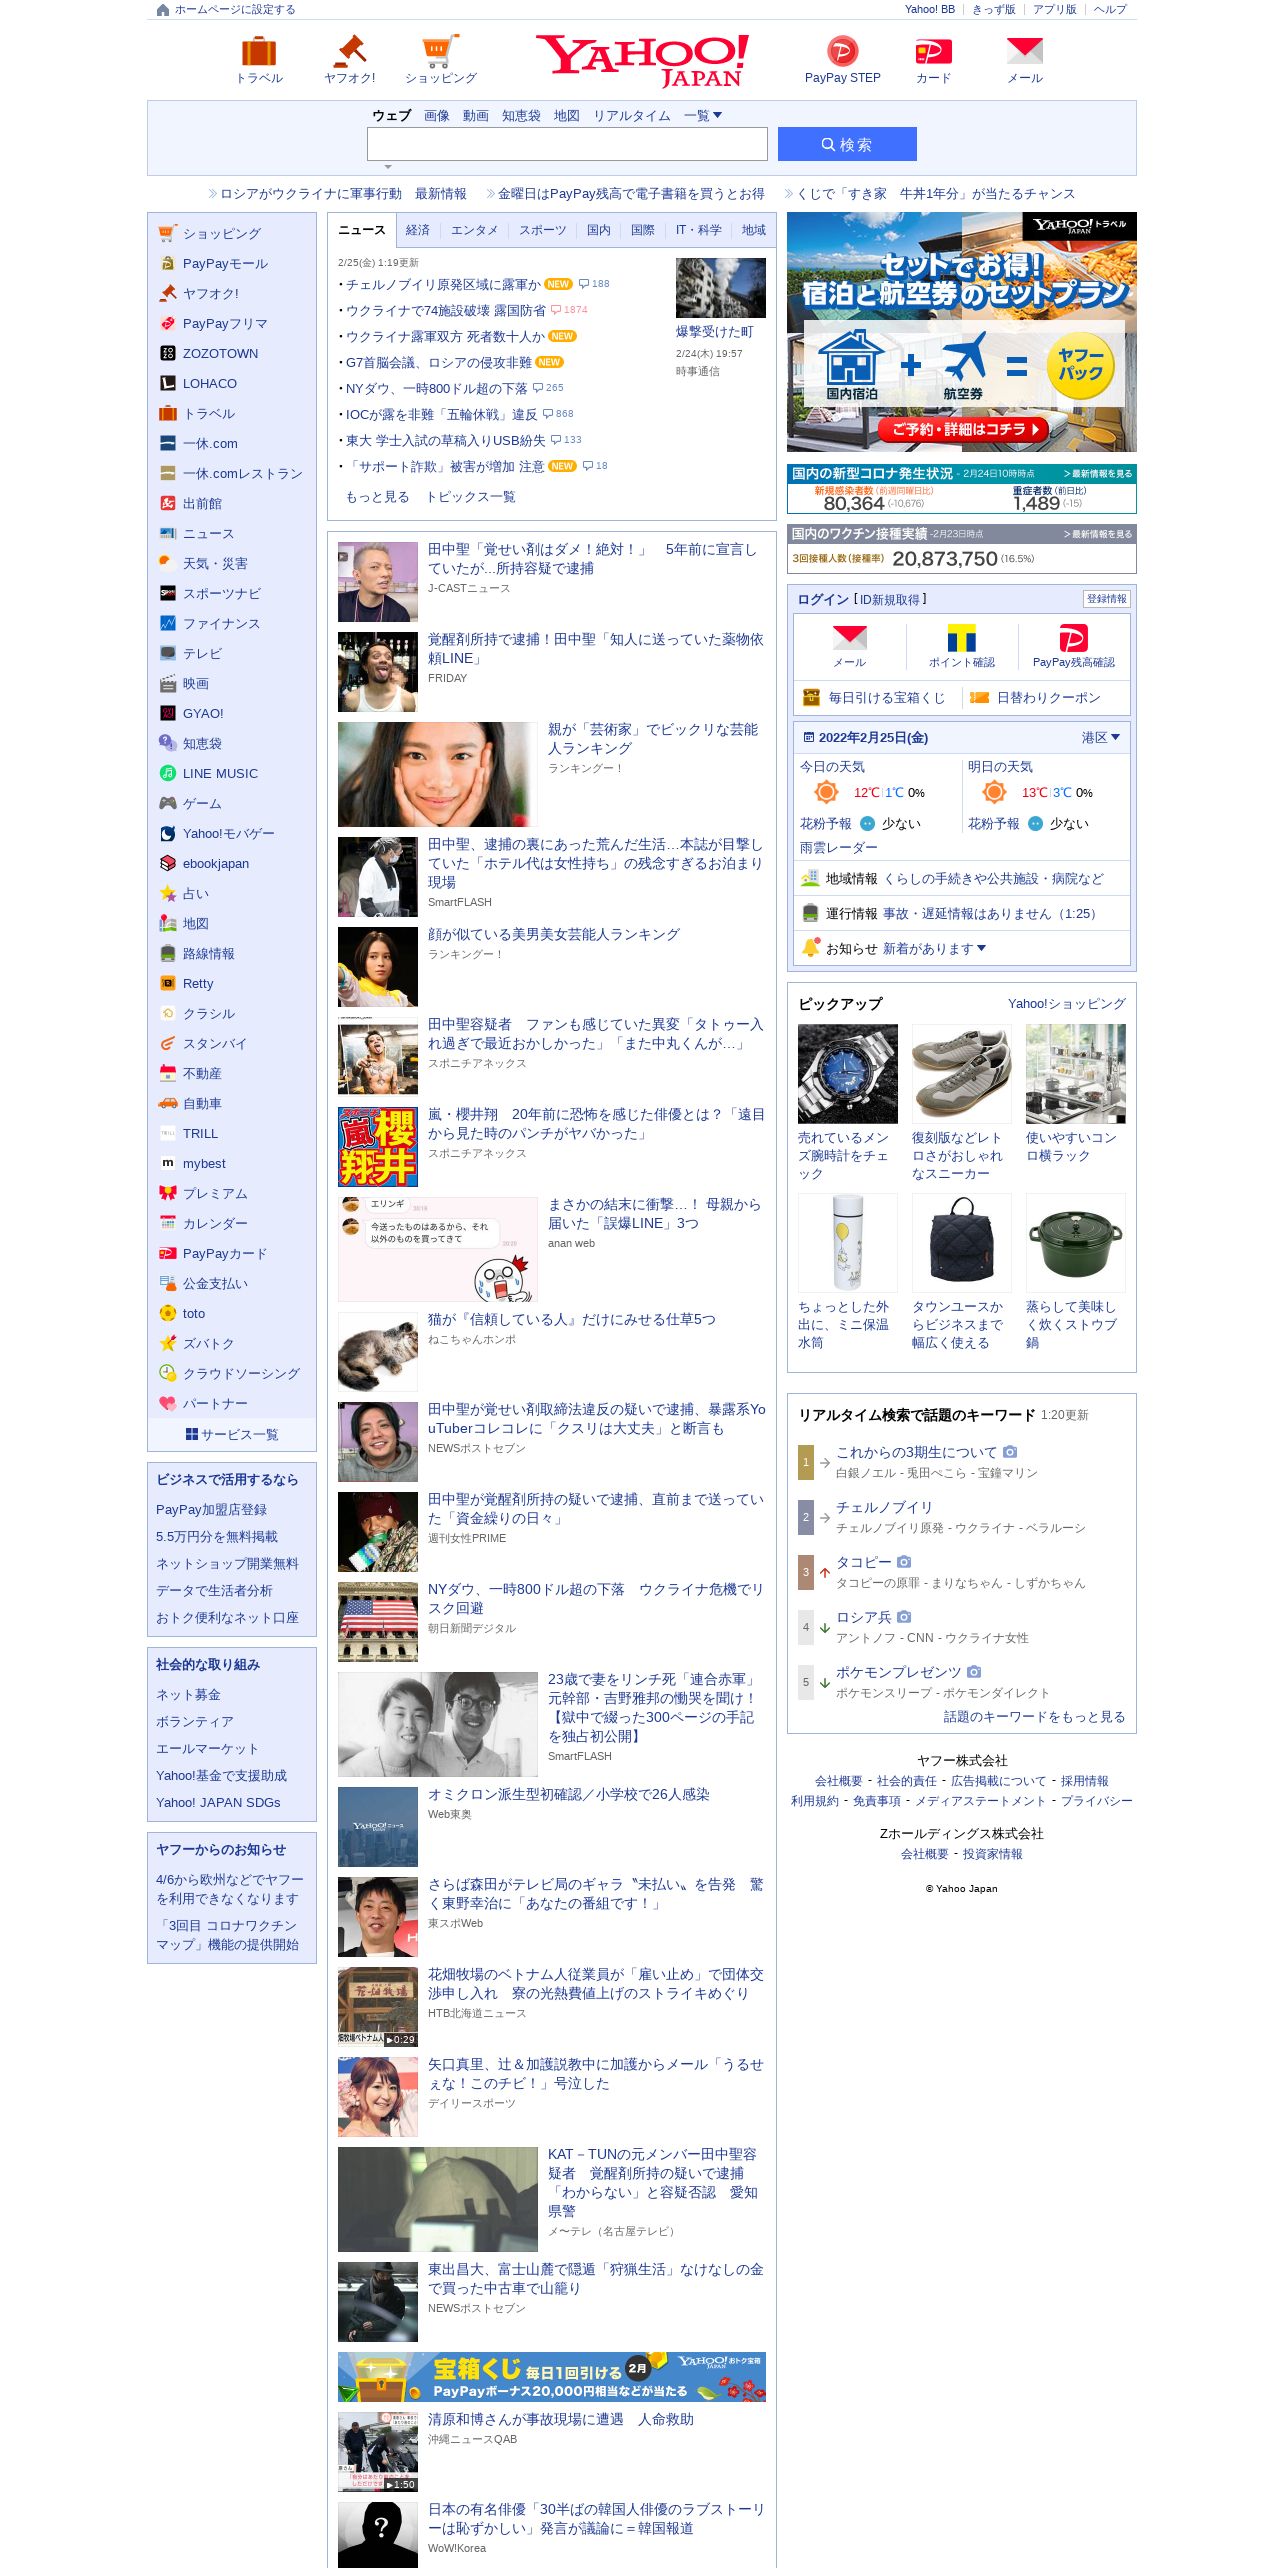
Task: Click the home icon beside ホームページに設定する
Action: tap(163, 10)
